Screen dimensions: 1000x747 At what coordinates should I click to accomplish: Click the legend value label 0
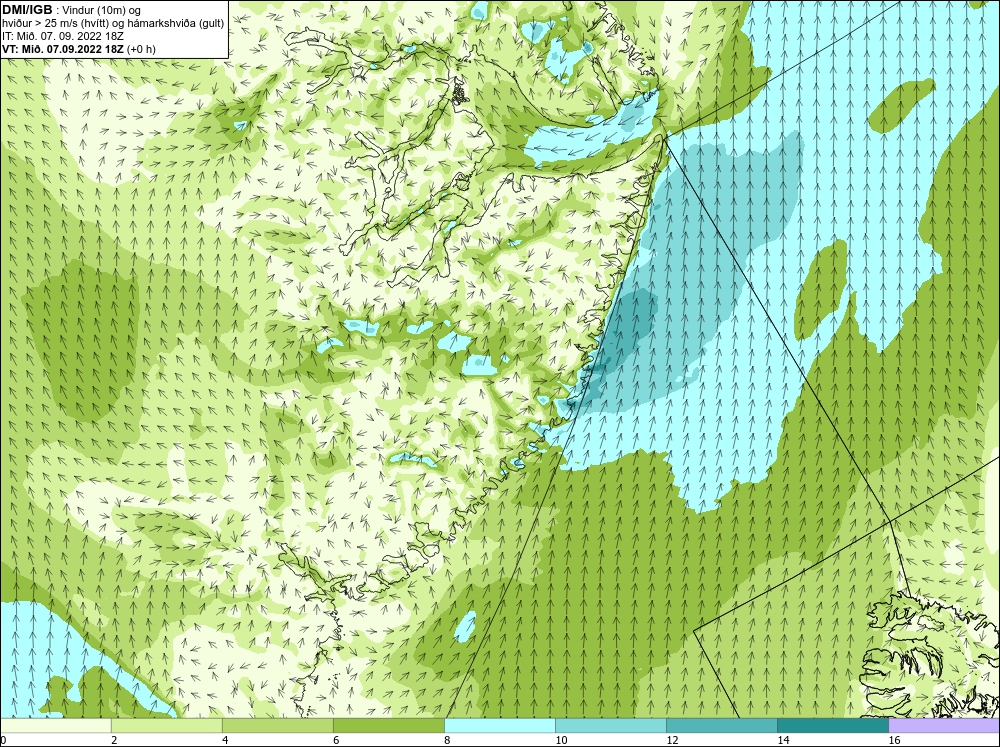tap(3, 740)
